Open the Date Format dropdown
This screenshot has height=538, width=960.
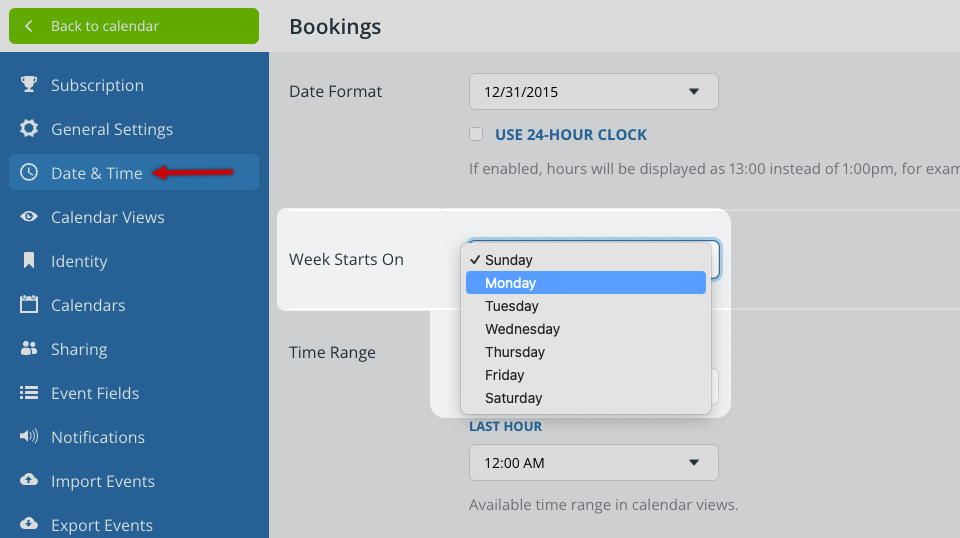(593, 92)
